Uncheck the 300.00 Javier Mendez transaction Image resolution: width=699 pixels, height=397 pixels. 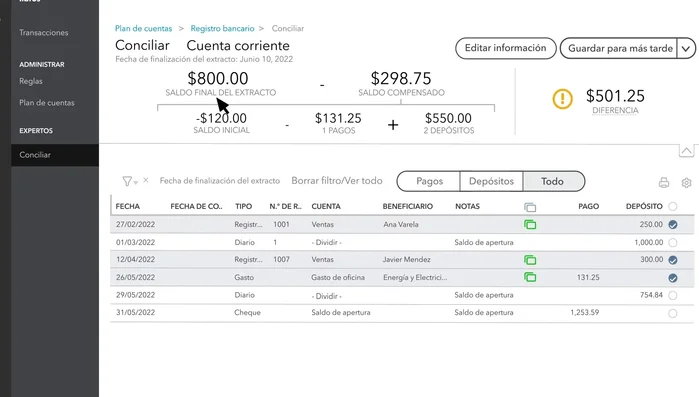click(x=673, y=260)
